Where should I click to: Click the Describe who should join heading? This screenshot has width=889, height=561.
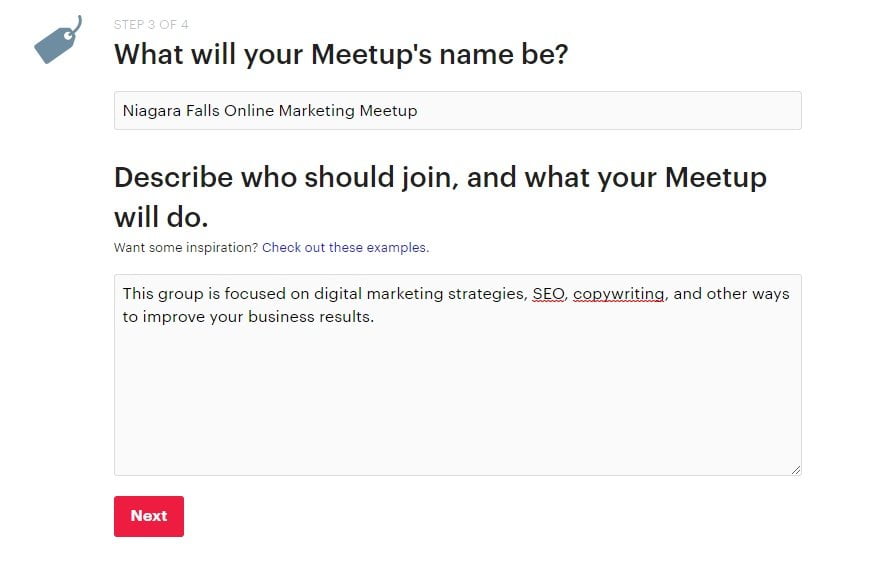point(441,197)
